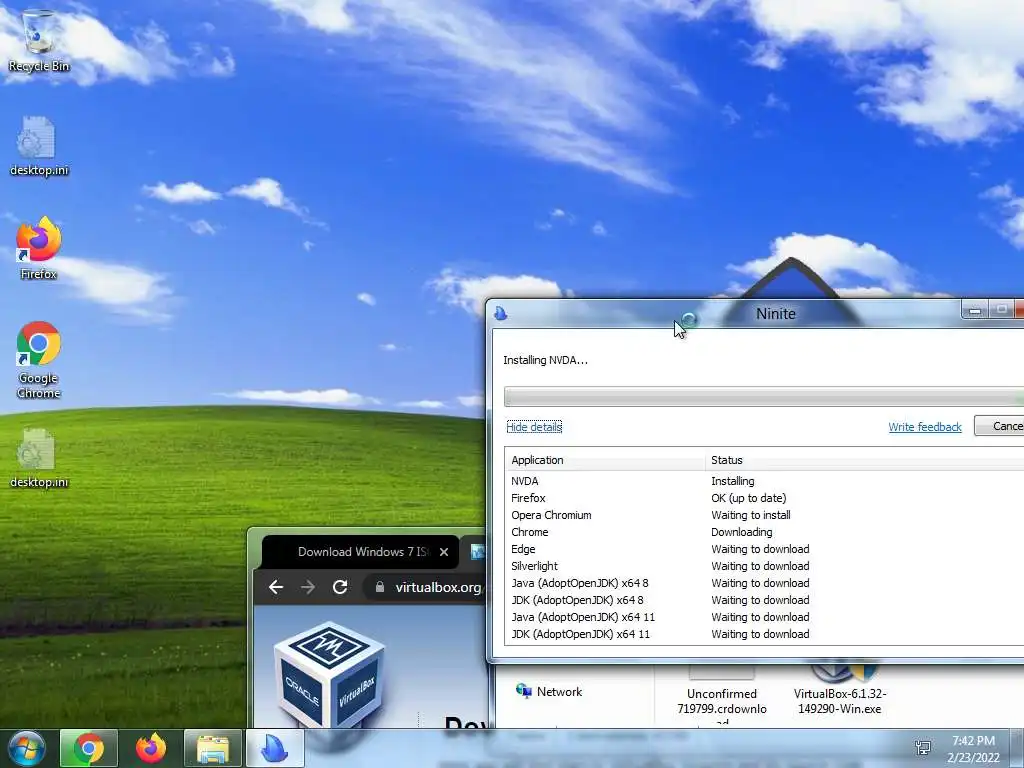Sort by the Application column header
The image size is (1024, 768).
pos(605,460)
